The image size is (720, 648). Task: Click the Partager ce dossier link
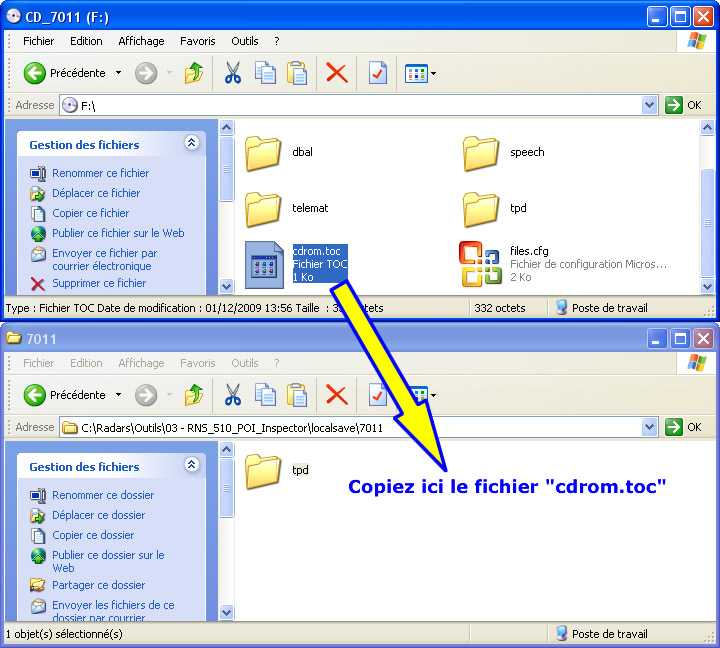98,585
